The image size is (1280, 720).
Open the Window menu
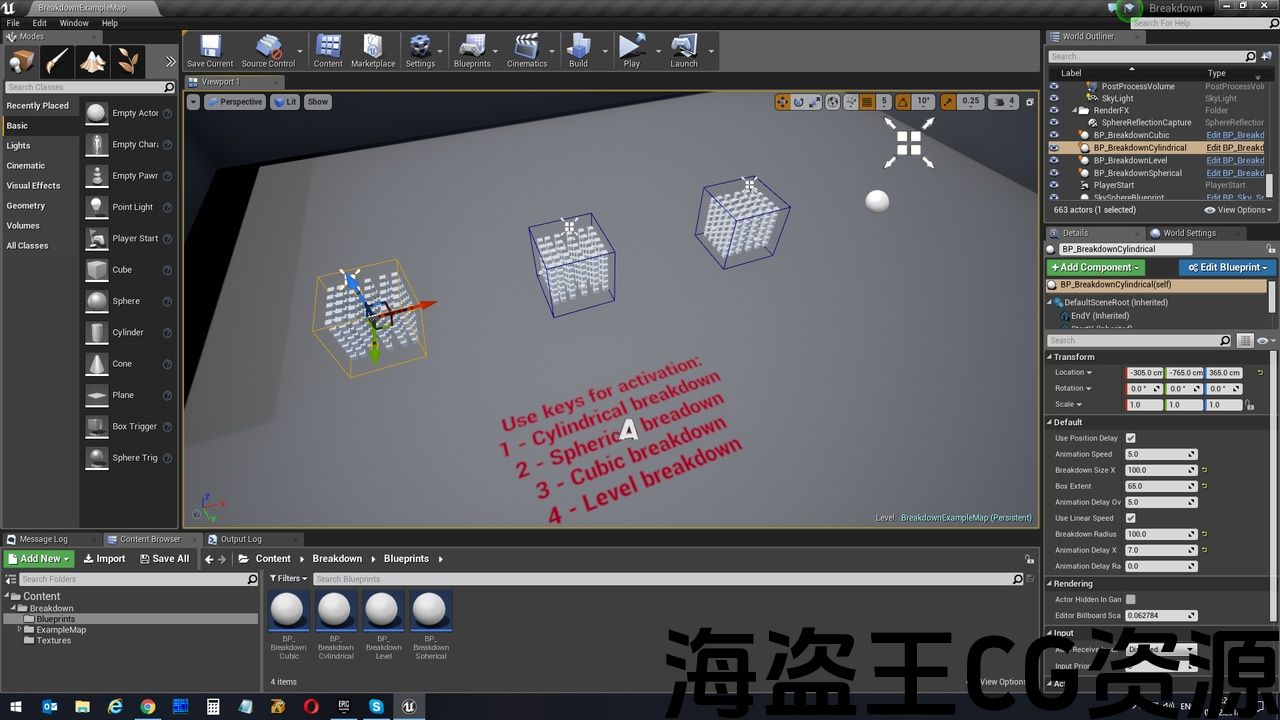[x=74, y=23]
